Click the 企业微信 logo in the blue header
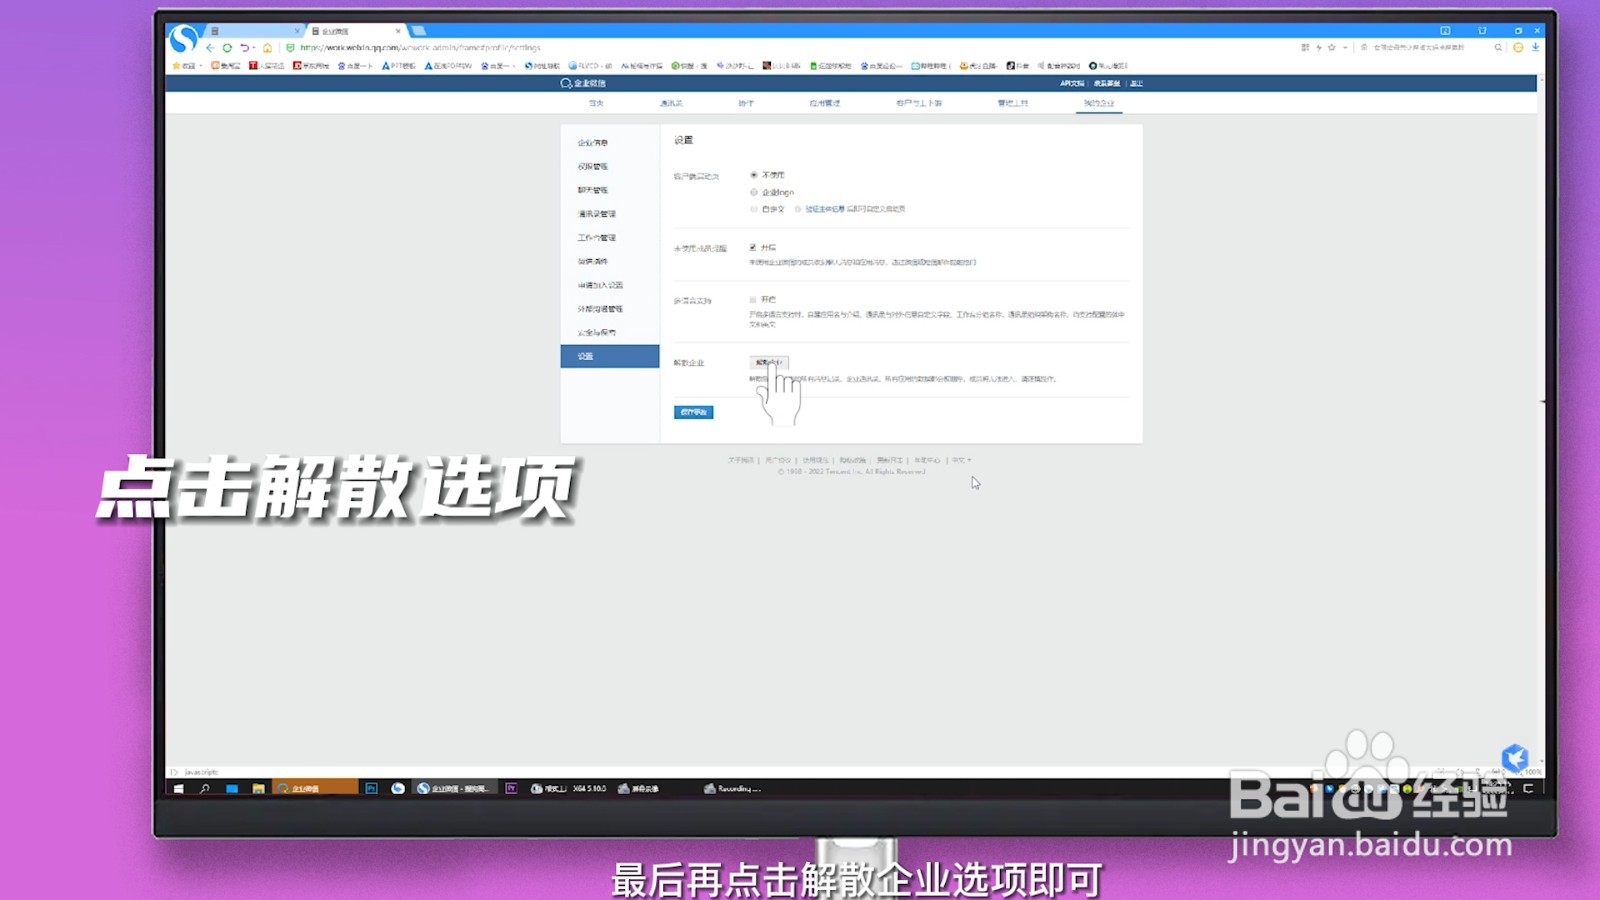 [x=583, y=83]
